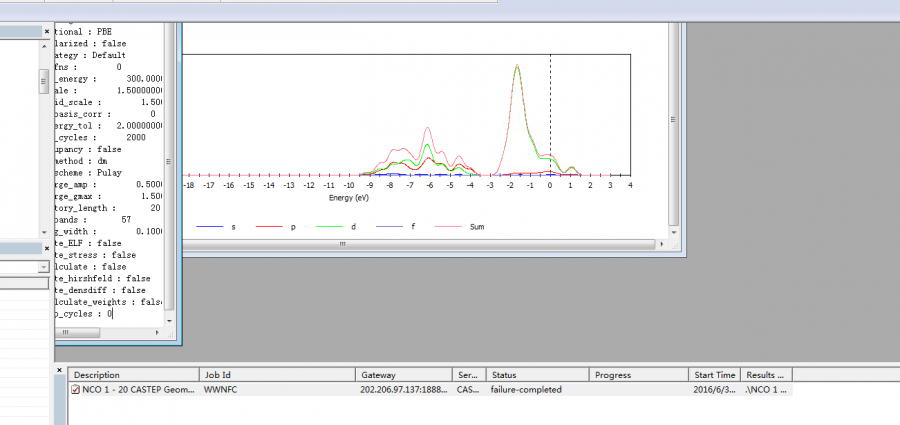Click the job id 'WWNFC' cell
The height and width of the screenshot is (425, 900).
coord(220,389)
